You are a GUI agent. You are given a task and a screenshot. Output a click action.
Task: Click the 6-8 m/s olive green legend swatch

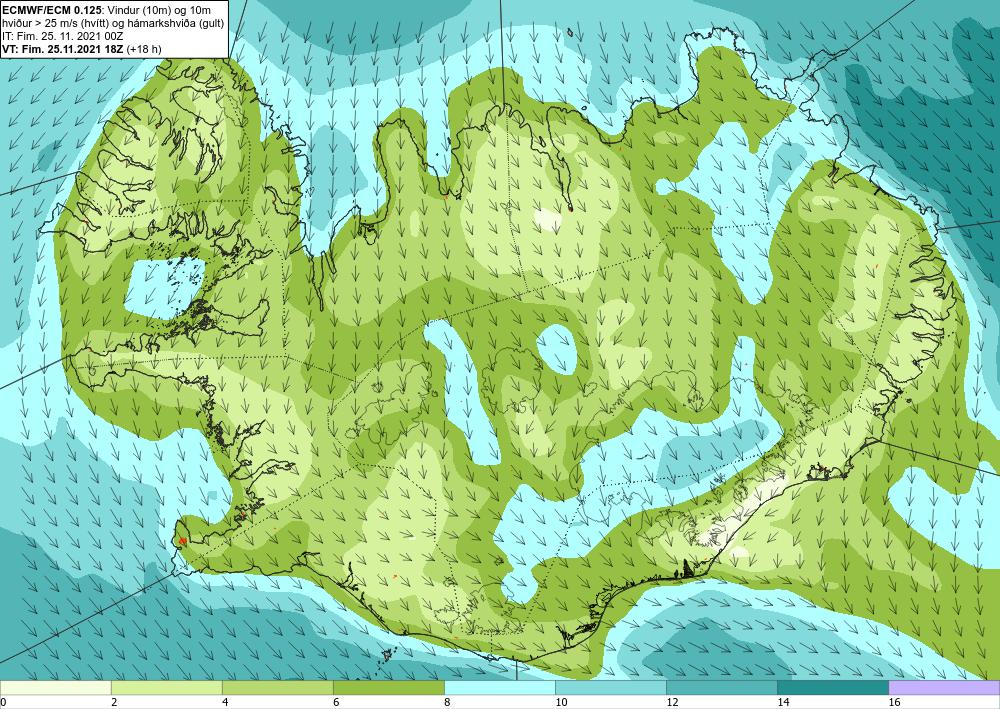point(388,688)
